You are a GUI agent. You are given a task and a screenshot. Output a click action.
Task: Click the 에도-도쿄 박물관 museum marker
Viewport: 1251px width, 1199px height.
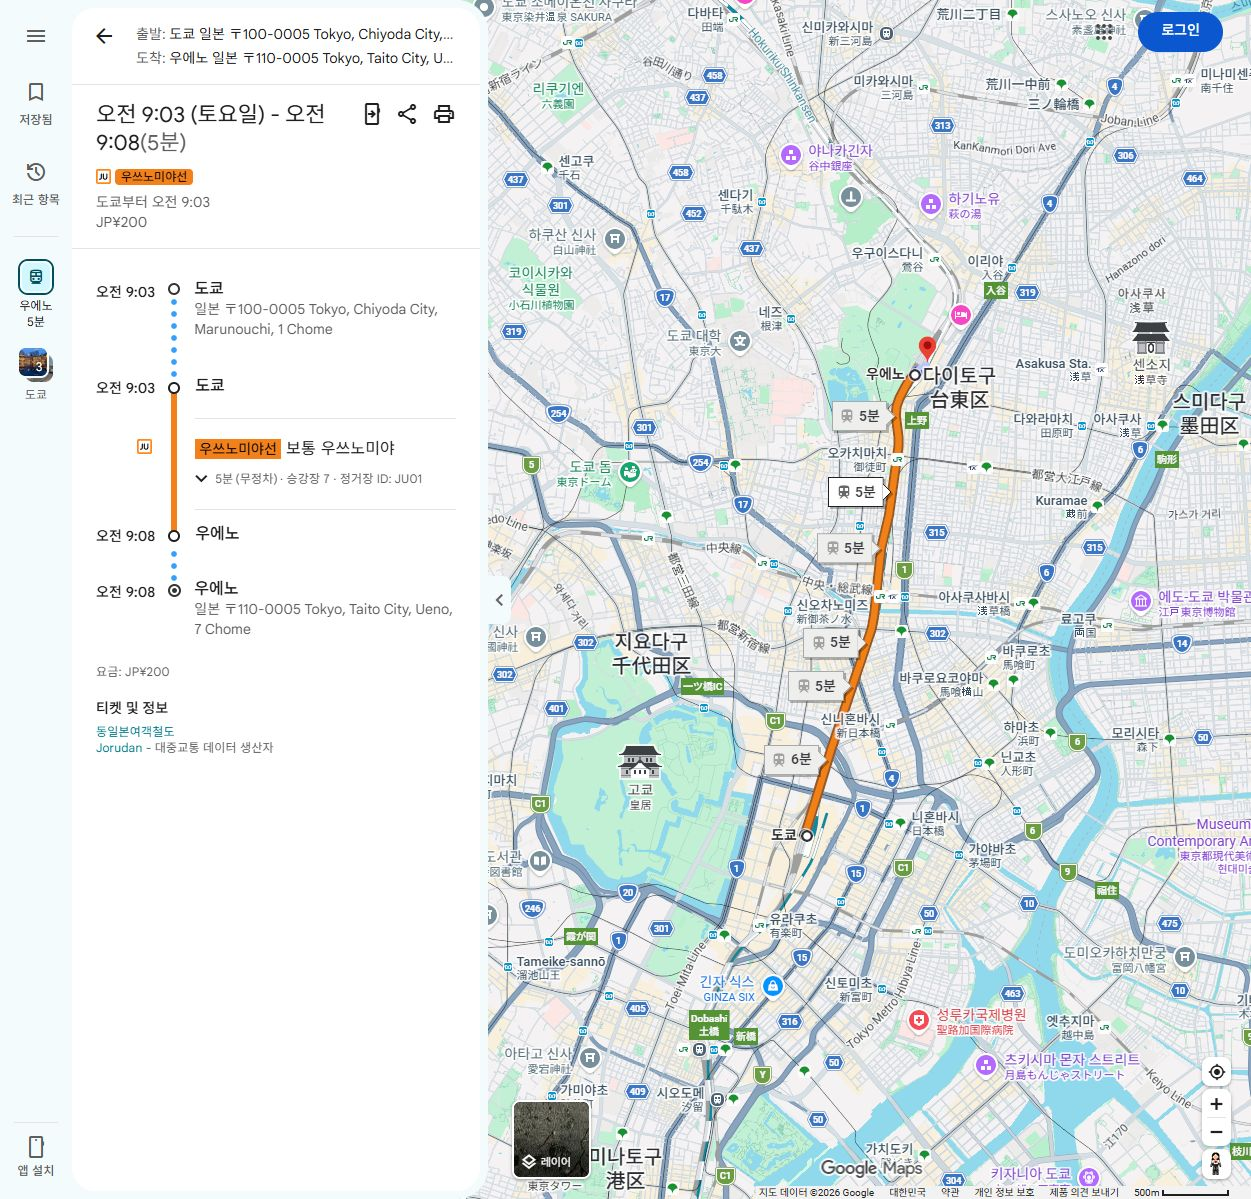pos(1141,601)
